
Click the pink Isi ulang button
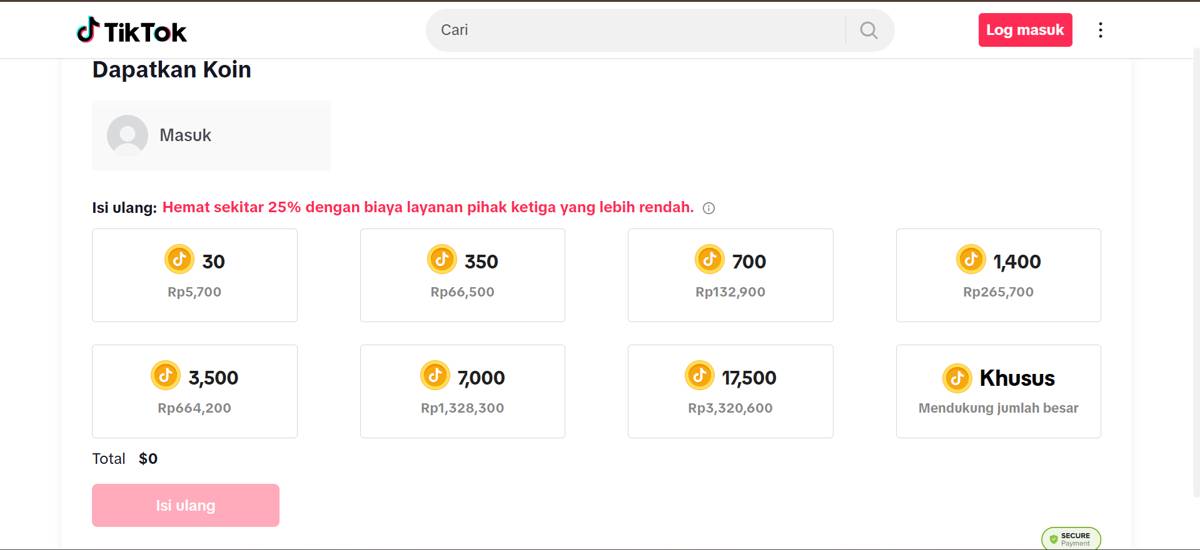pos(186,505)
